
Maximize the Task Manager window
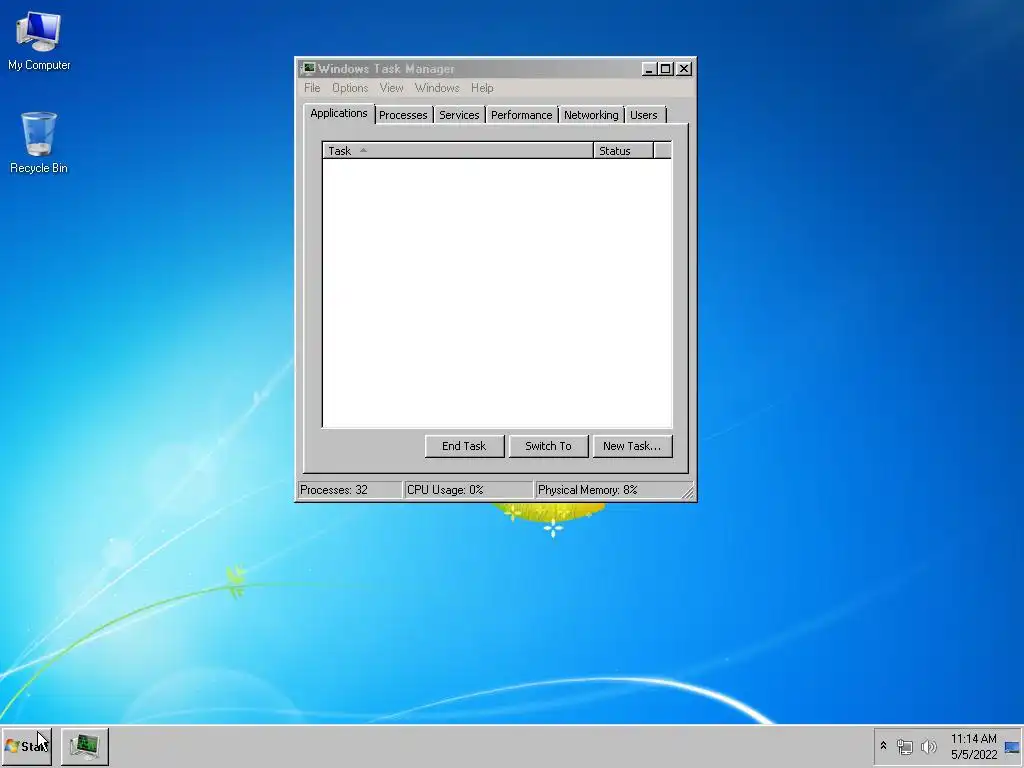coord(665,69)
